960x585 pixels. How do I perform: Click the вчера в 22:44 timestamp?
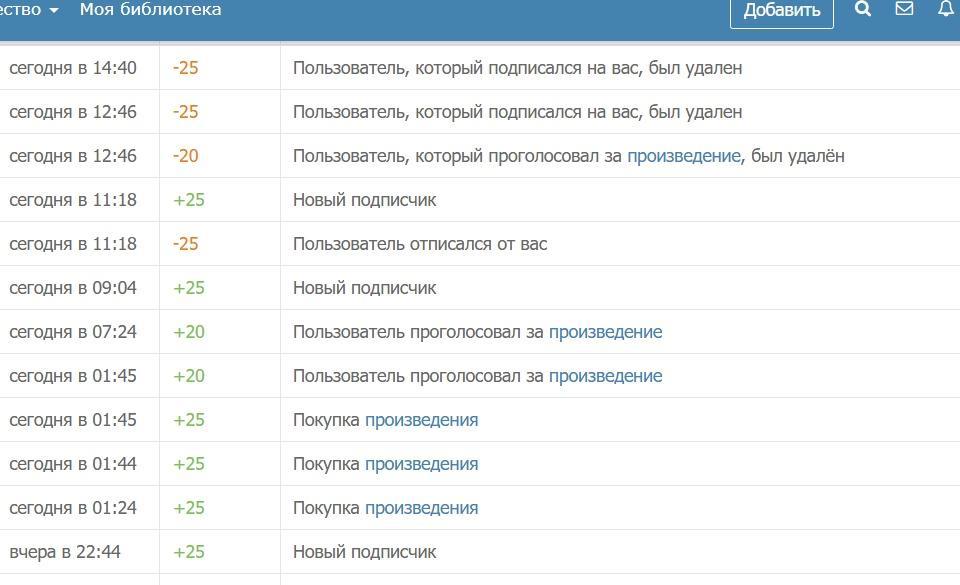pyautogui.click(x=65, y=552)
